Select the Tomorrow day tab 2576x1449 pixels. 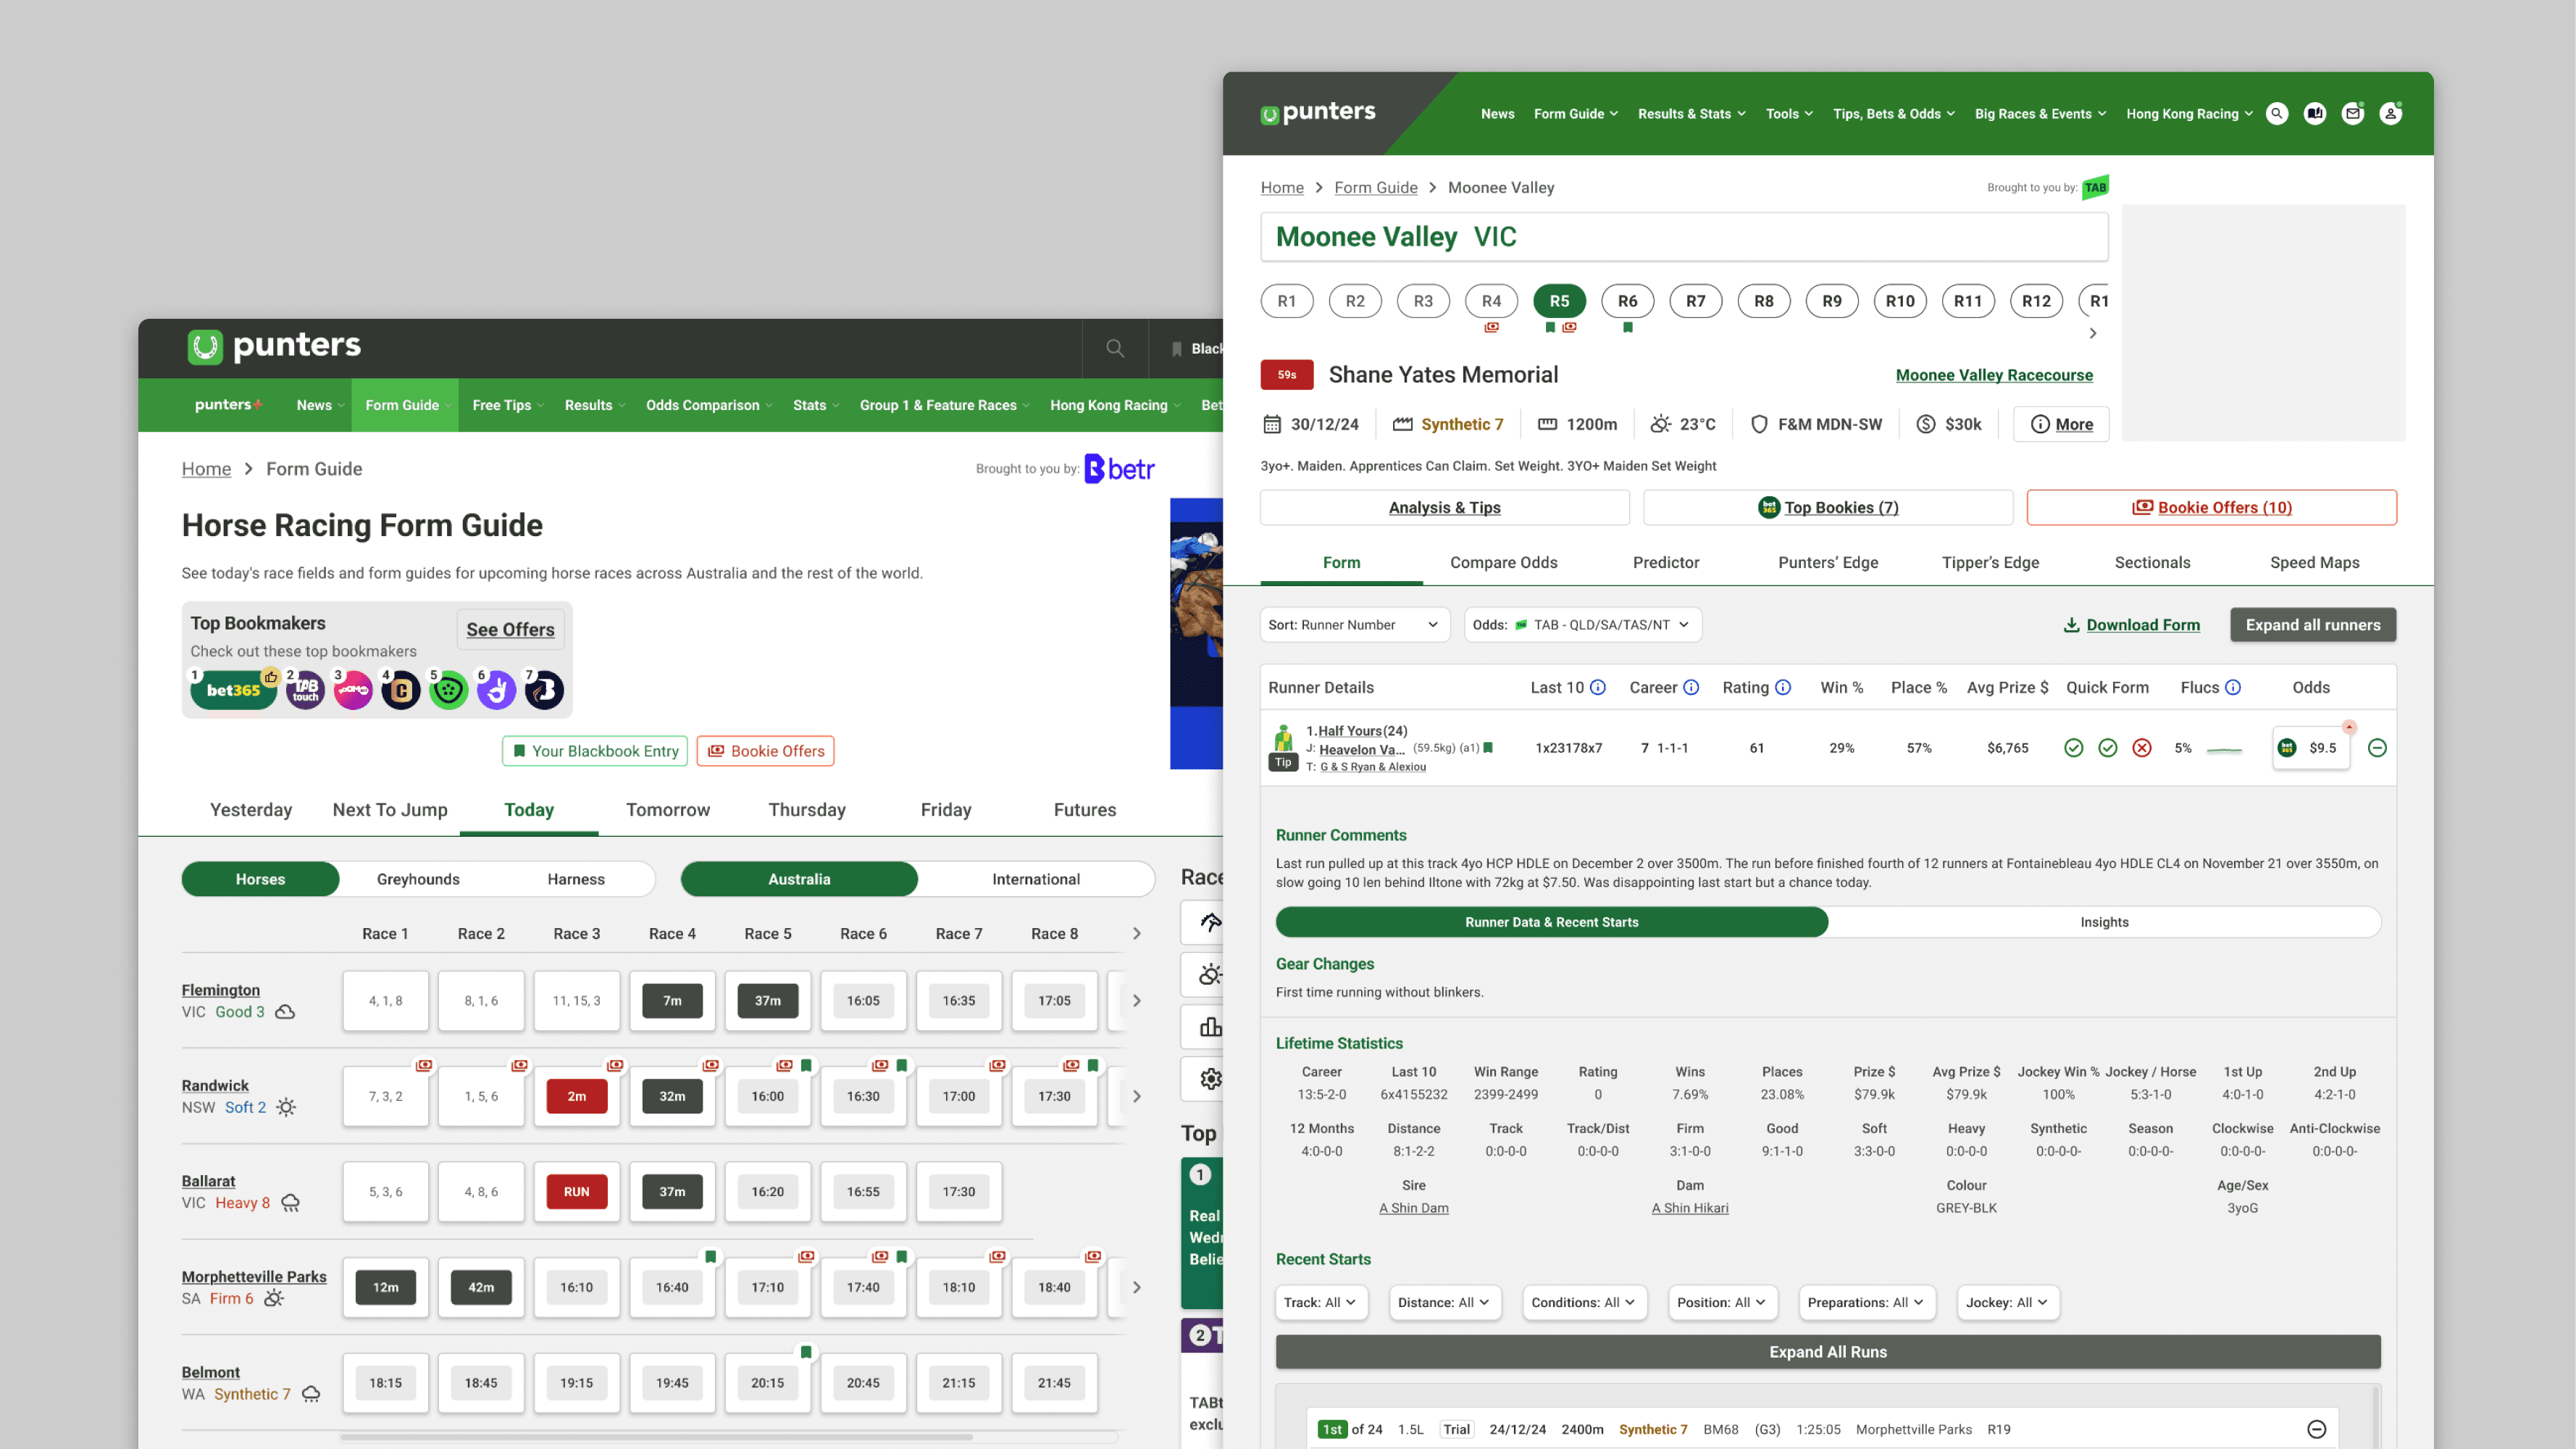667,810
